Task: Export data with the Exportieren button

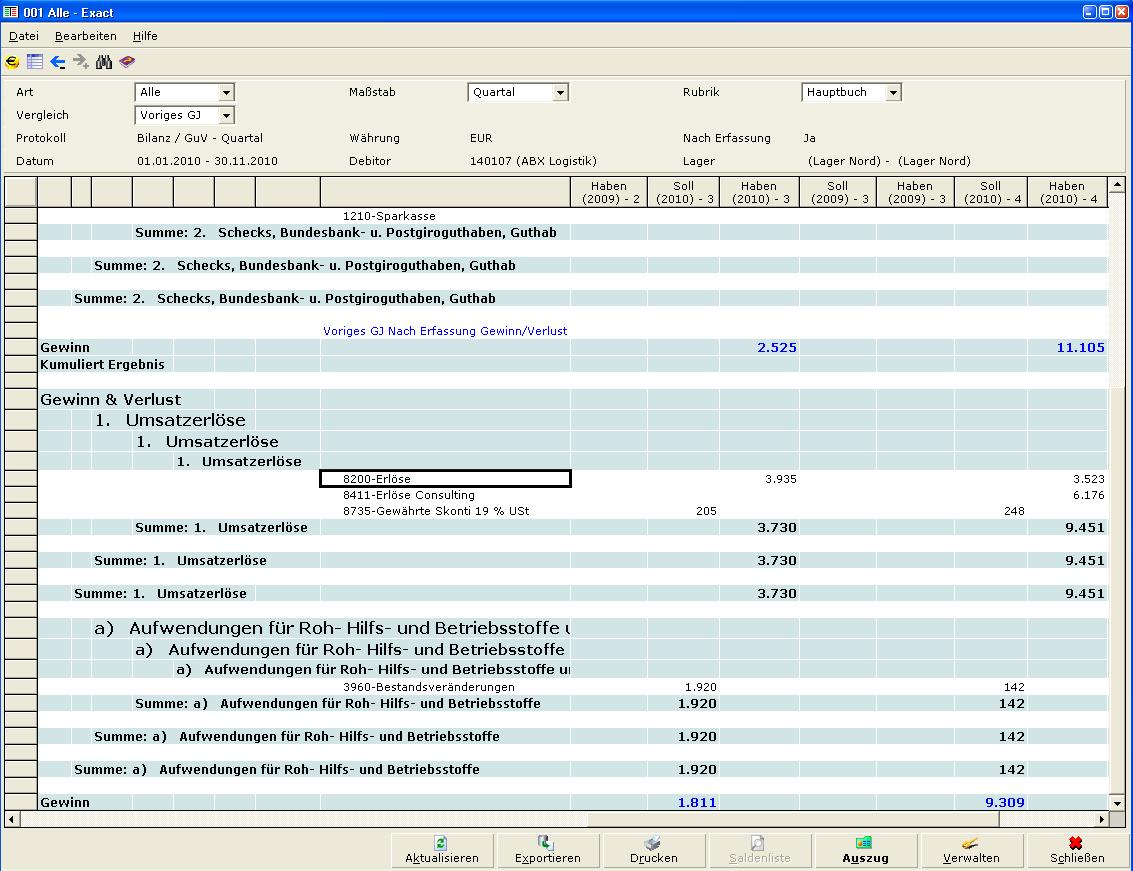Action: click(547, 850)
